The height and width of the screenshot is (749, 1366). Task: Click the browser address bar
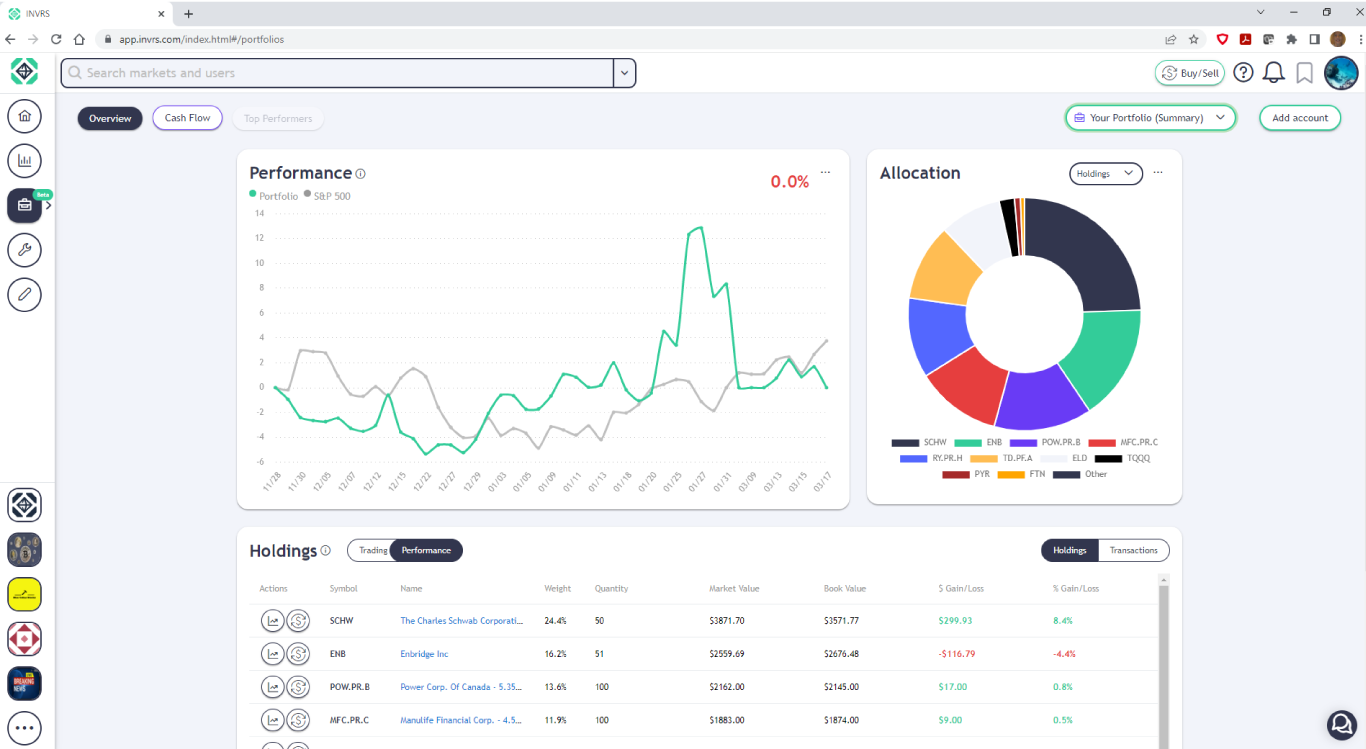click(630, 40)
